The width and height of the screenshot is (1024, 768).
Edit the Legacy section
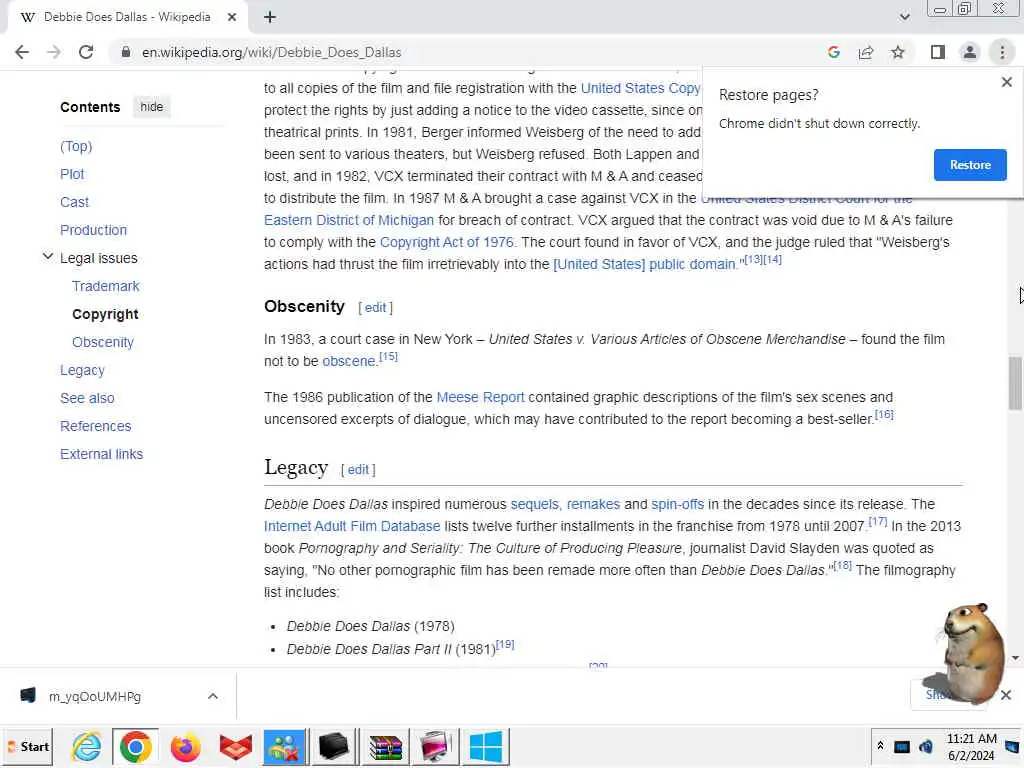(x=358, y=470)
